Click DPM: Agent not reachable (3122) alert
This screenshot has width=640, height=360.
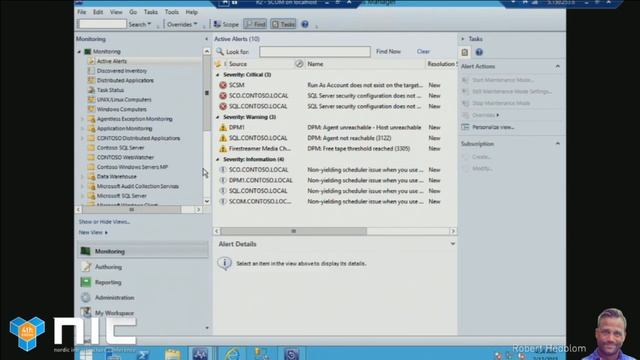coord(349,138)
